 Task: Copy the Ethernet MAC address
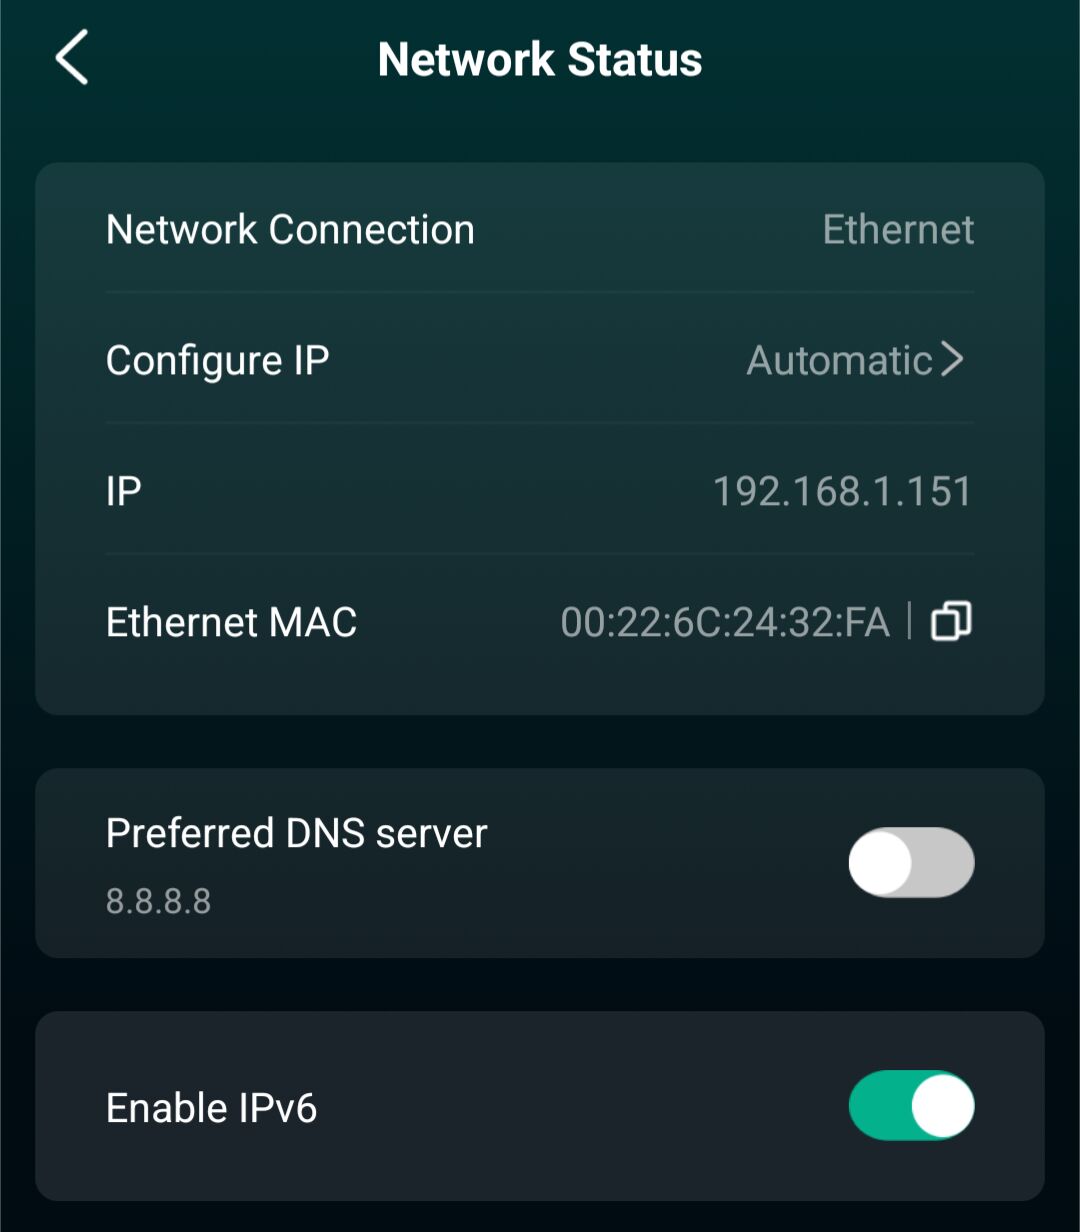click(951, 622)
